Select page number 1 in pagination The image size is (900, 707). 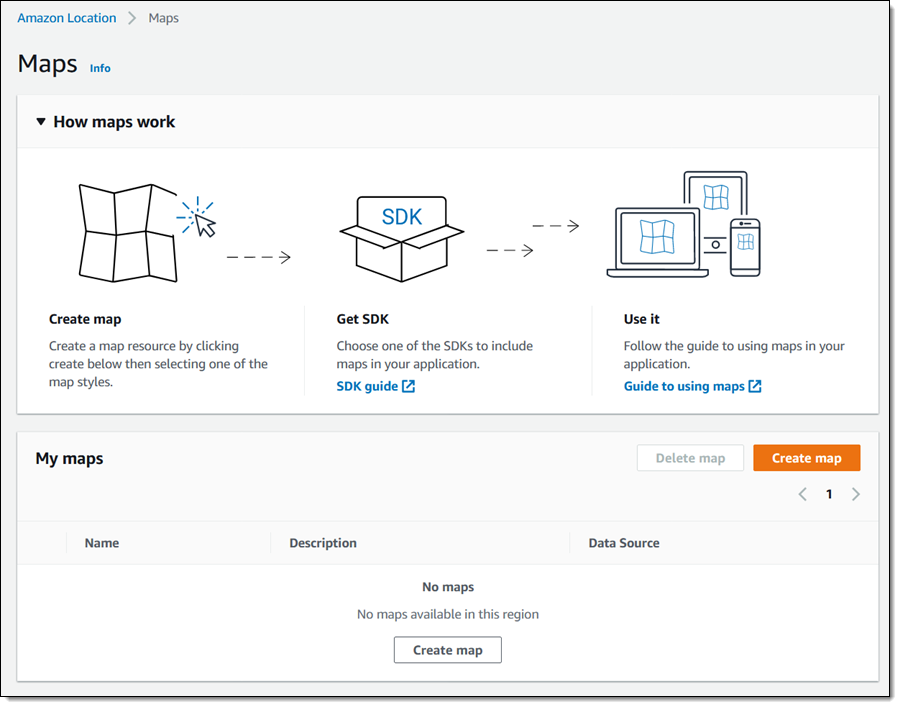click(x=829, y=494)
